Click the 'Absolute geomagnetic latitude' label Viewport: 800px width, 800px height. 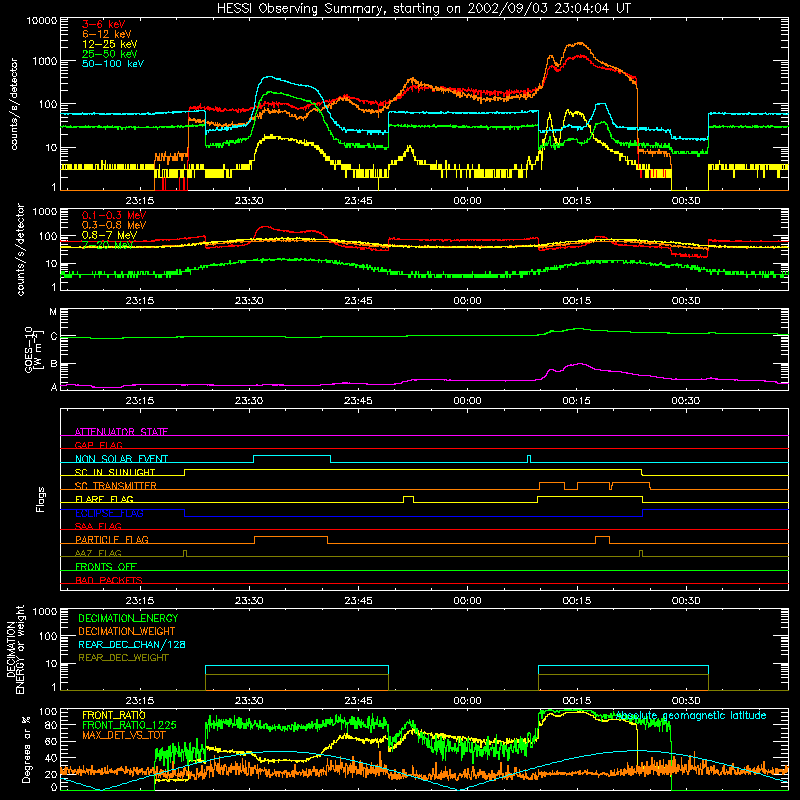point(691,716)
